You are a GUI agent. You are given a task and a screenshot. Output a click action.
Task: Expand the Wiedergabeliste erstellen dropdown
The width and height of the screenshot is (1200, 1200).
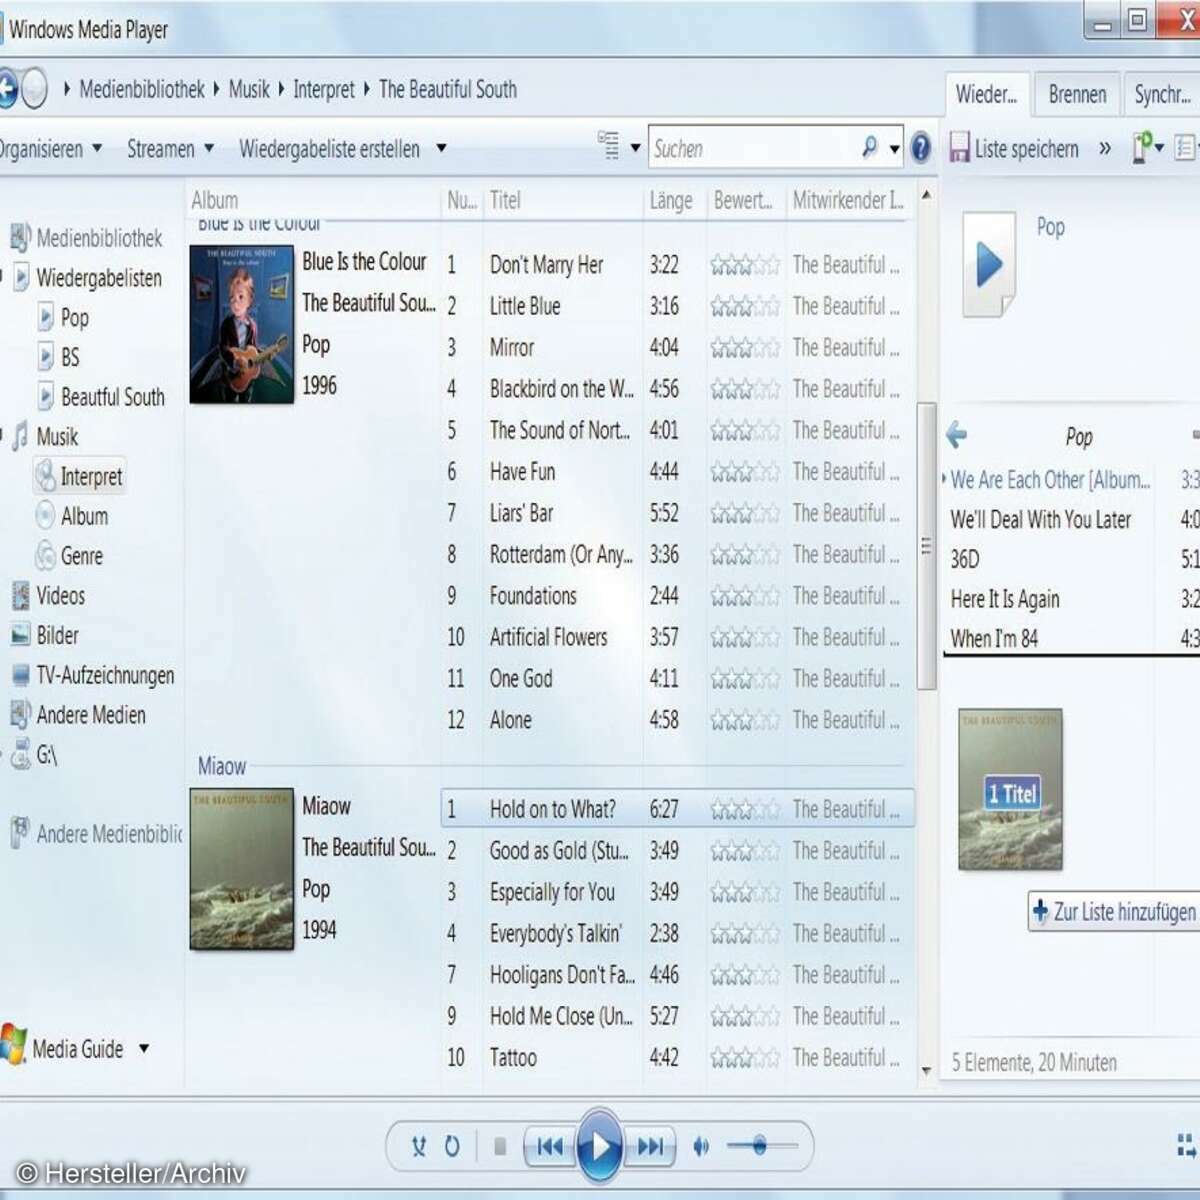[440, 148]
